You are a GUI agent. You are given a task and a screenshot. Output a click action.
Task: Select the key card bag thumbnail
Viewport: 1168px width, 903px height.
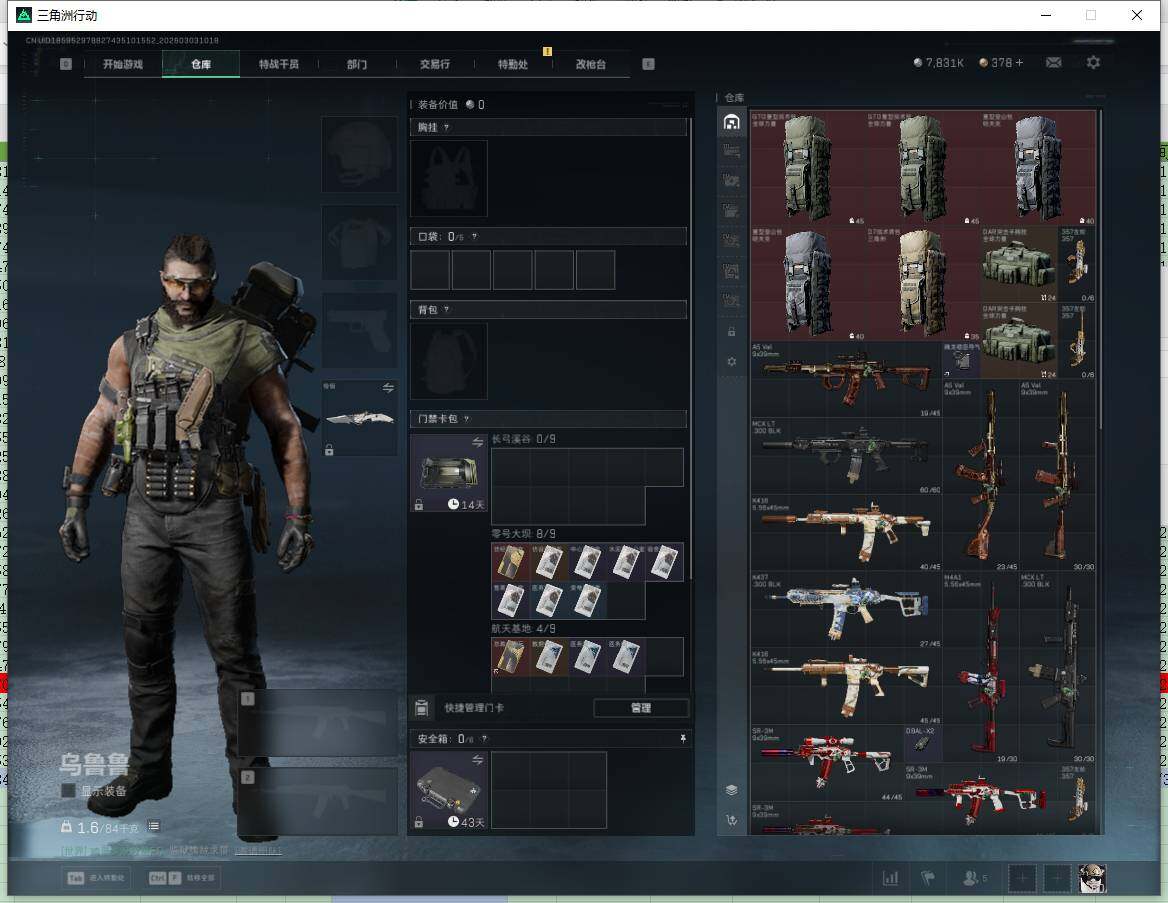point(449,473)
